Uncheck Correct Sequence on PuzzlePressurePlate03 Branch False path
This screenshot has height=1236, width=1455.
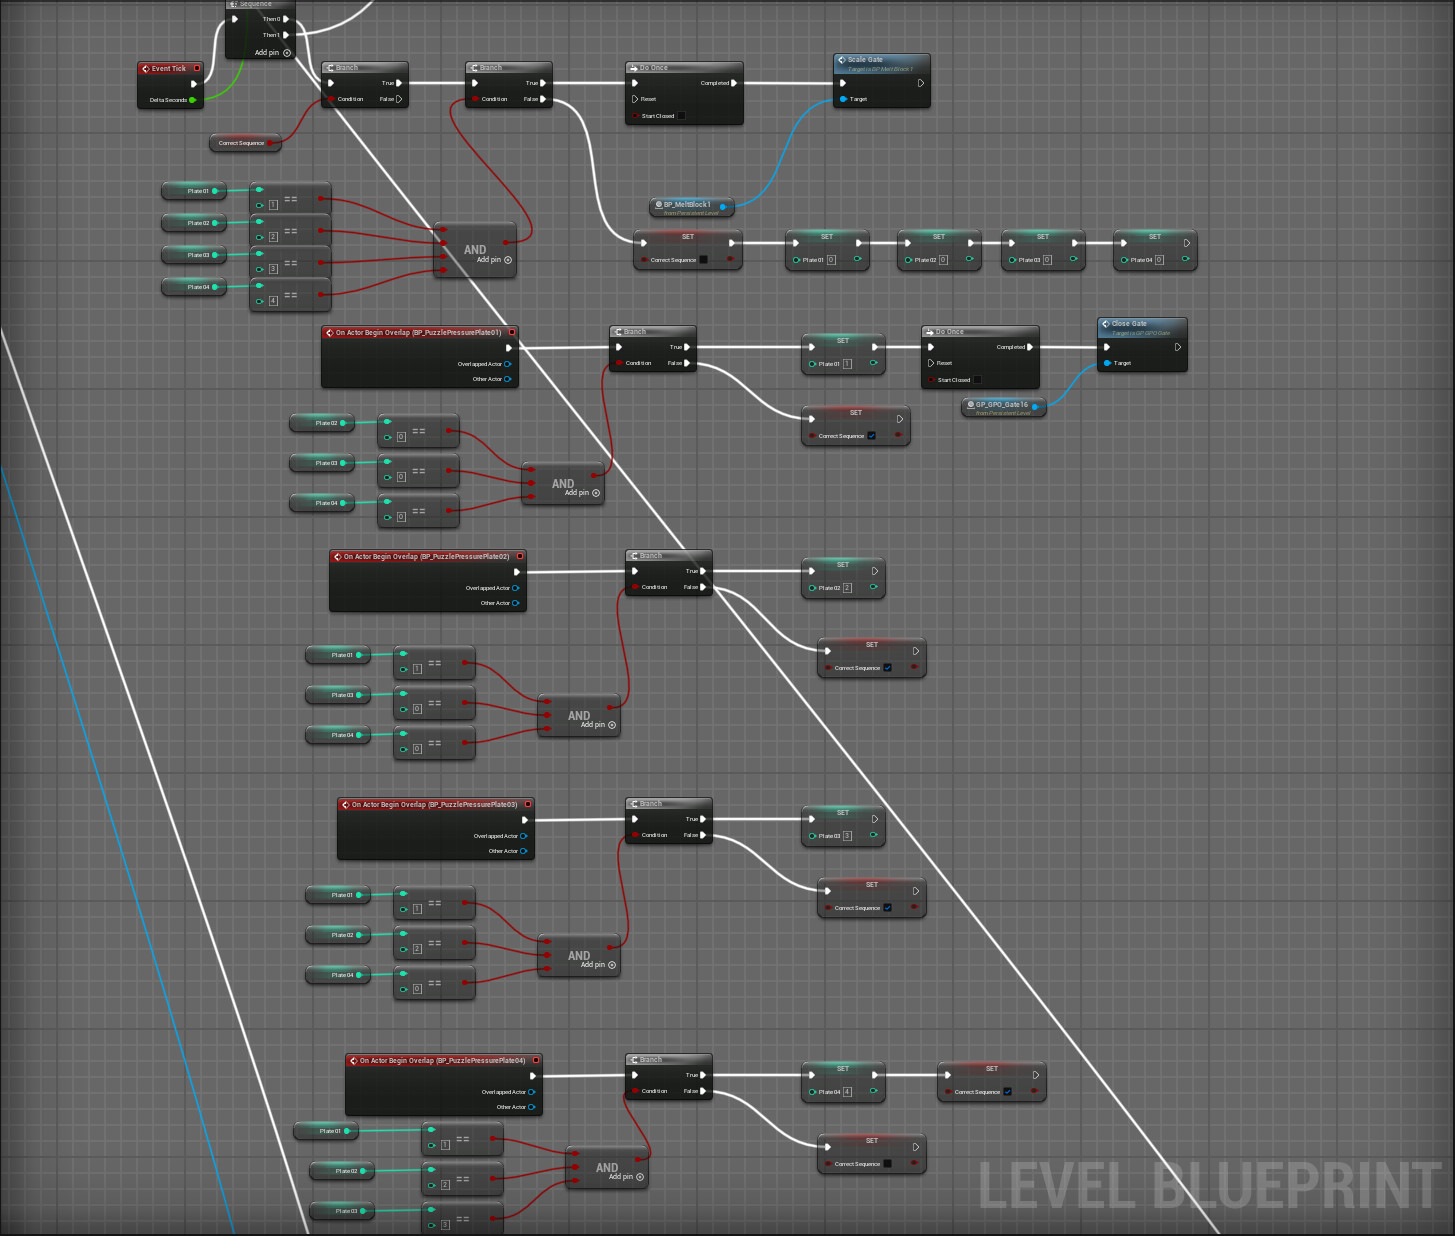(887, 908)
